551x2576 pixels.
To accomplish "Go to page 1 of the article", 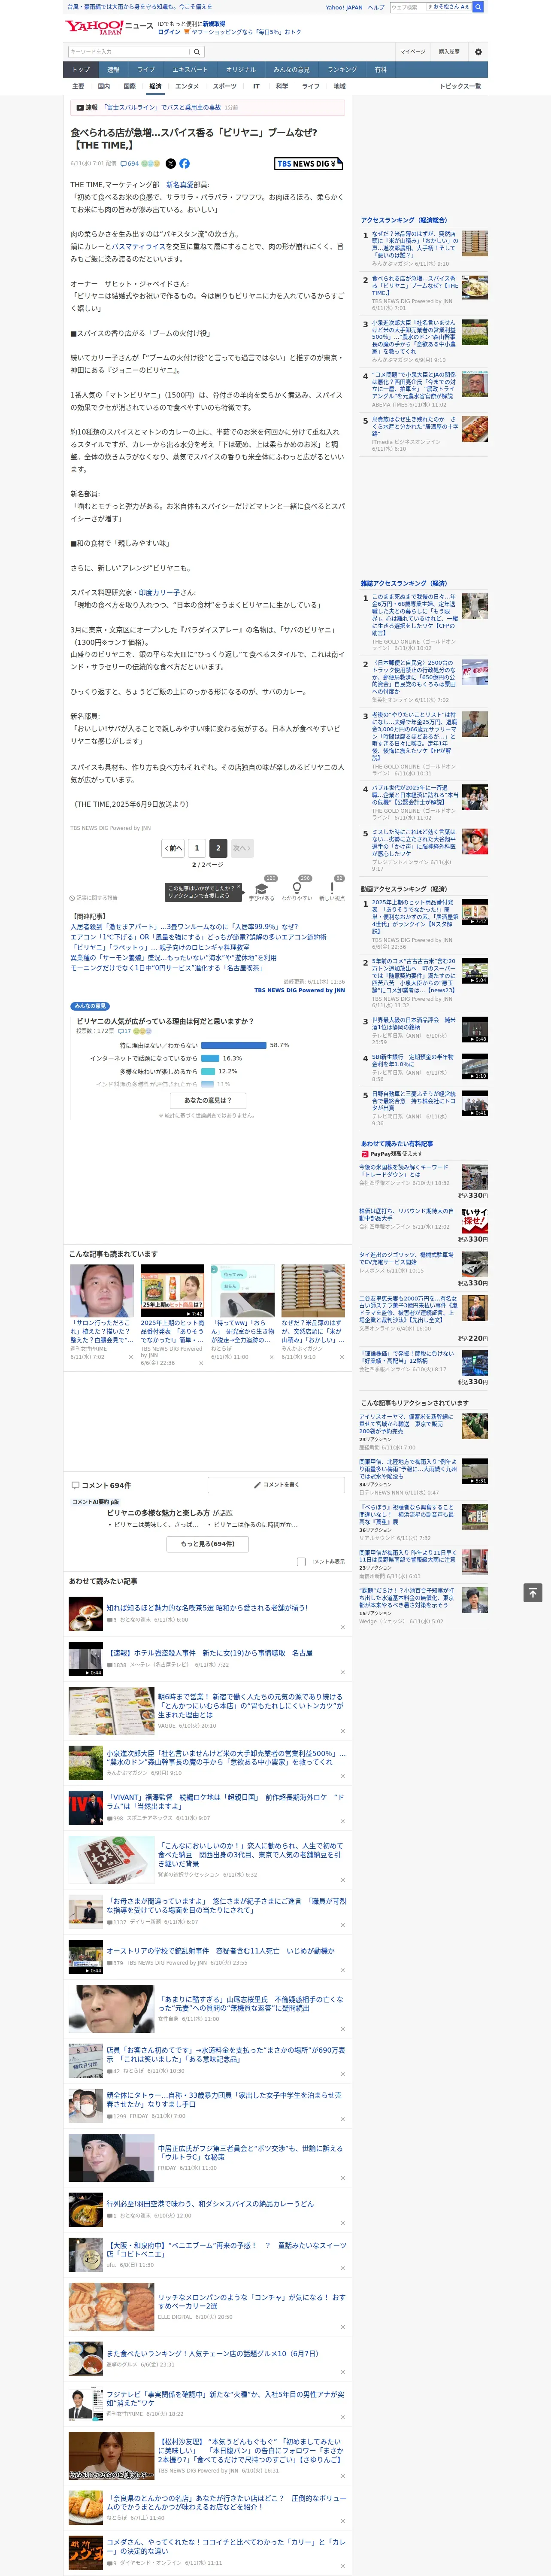I will (197, 848).
